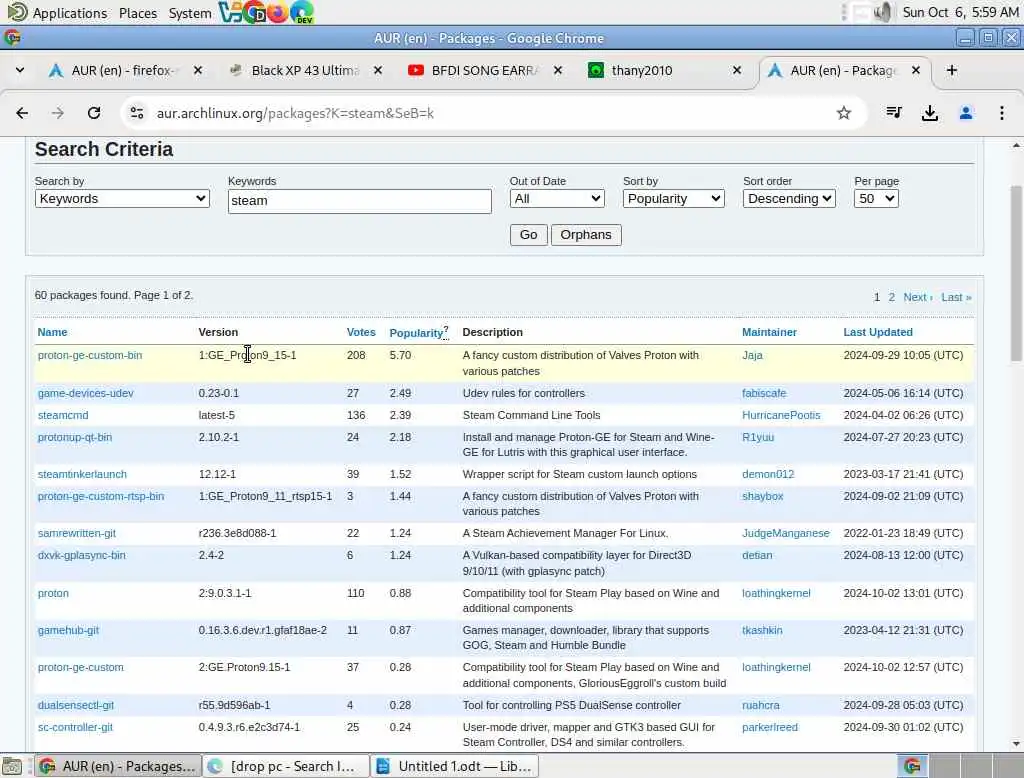Open the clock showing Sun Oct 6
The height and width of the screenshot is (778, 1024).
click(x=960, y=12)
